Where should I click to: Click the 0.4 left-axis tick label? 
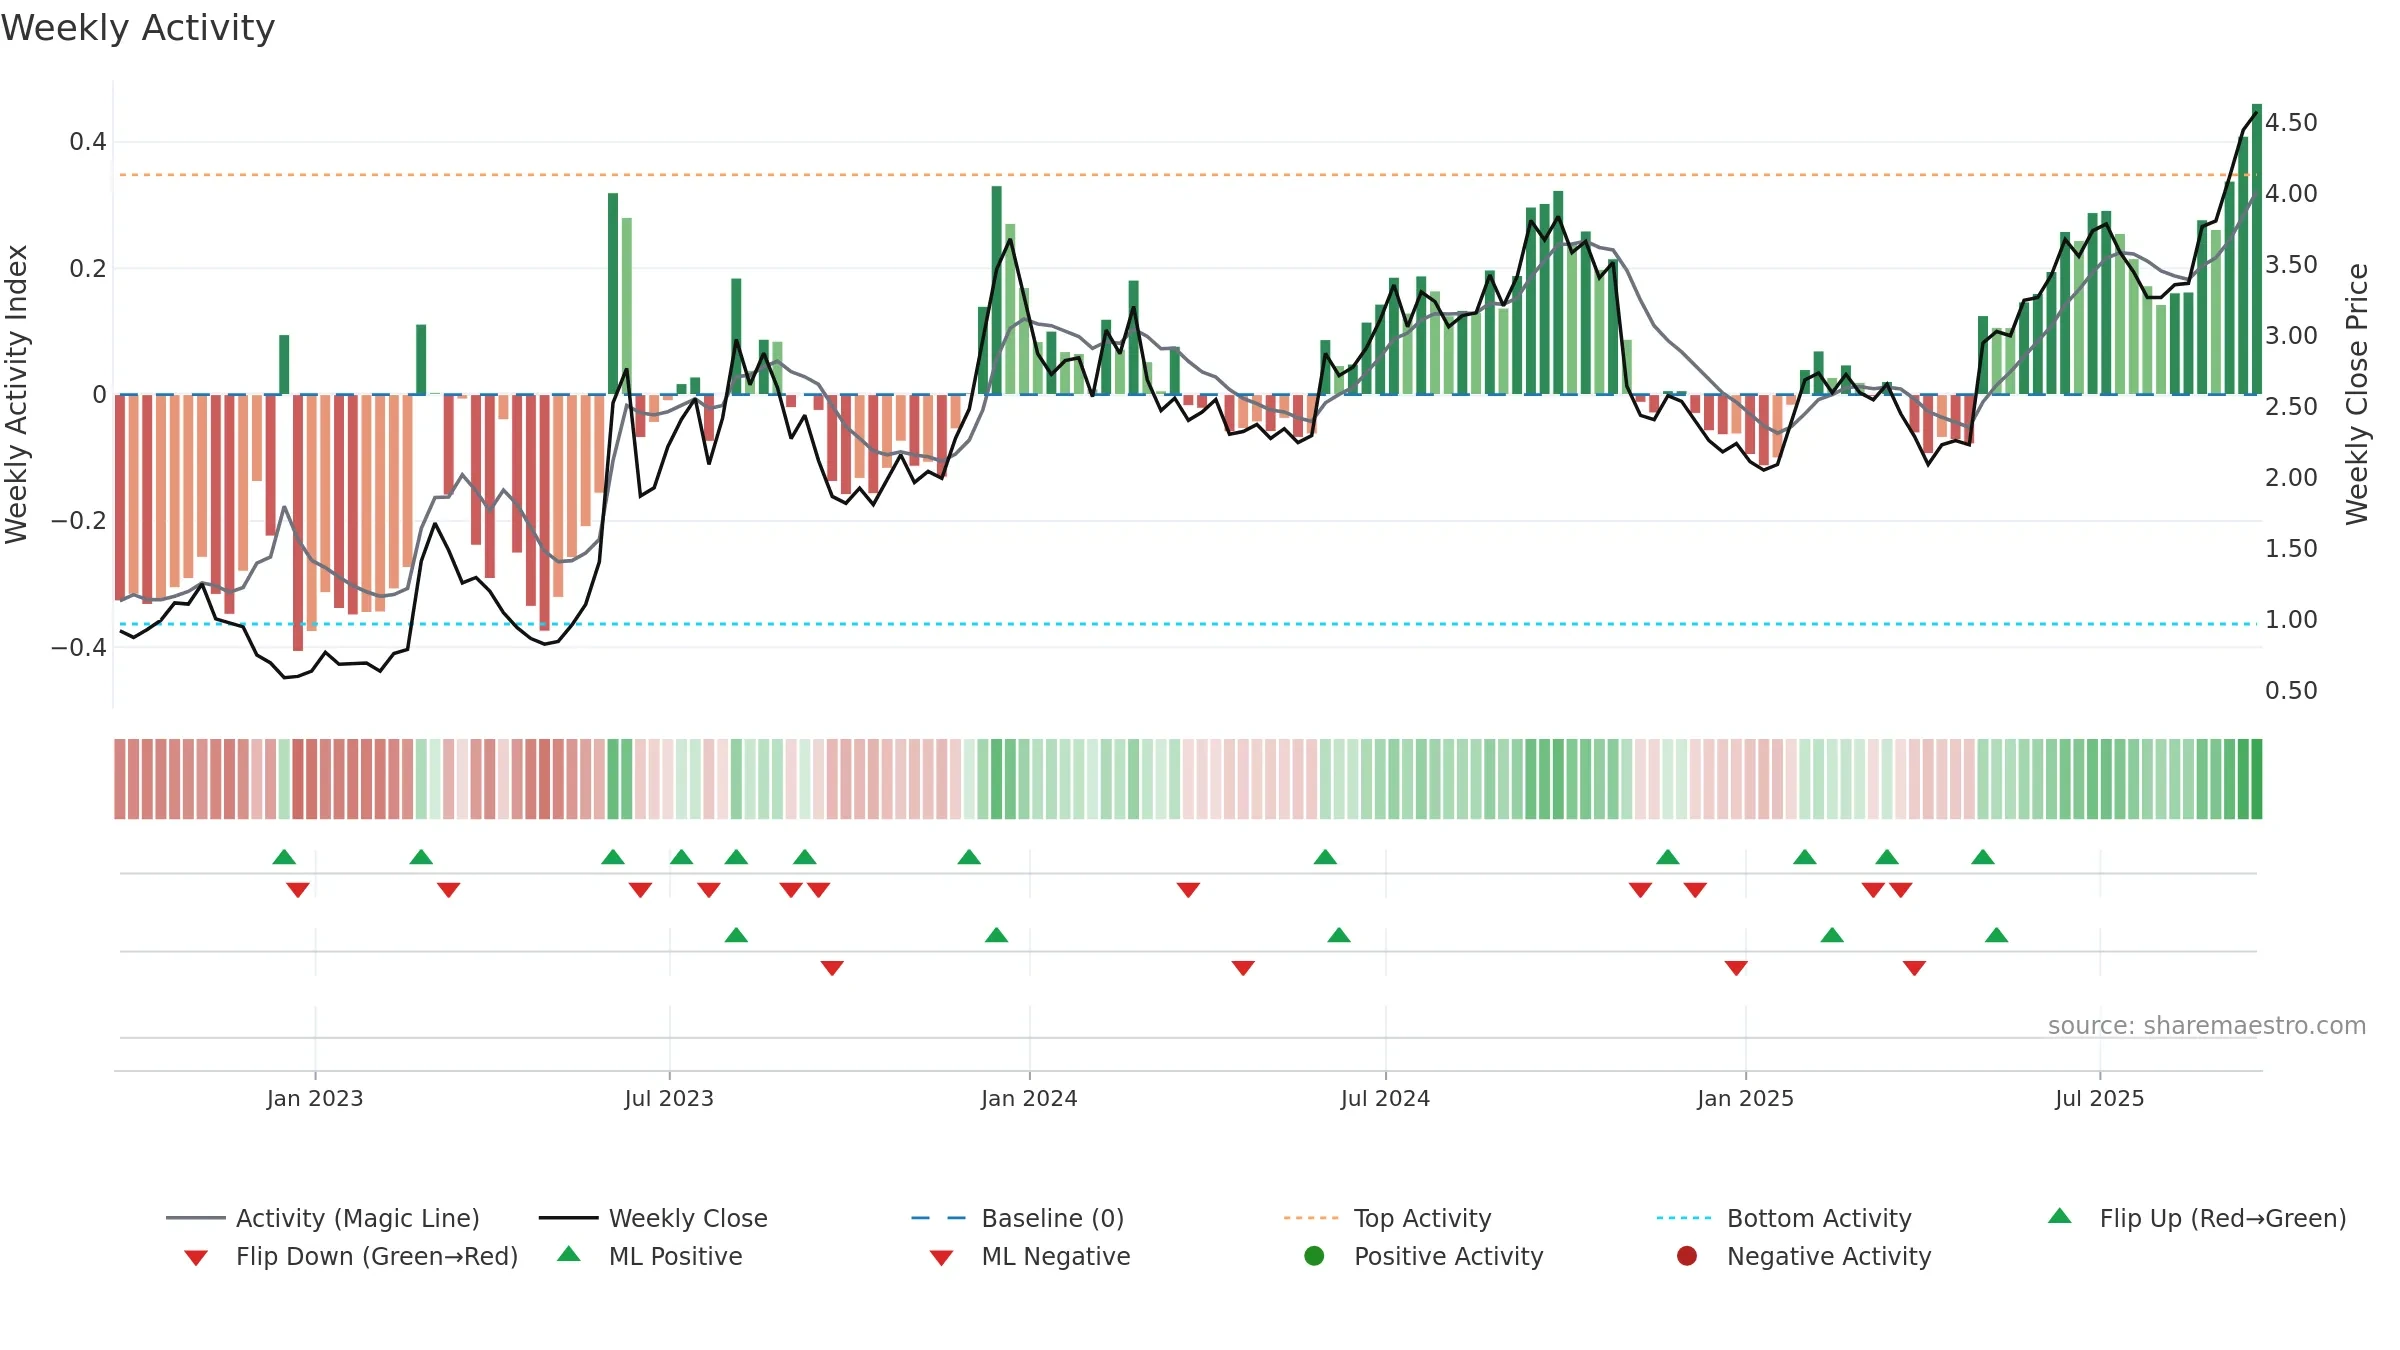[x=88, y=142]
